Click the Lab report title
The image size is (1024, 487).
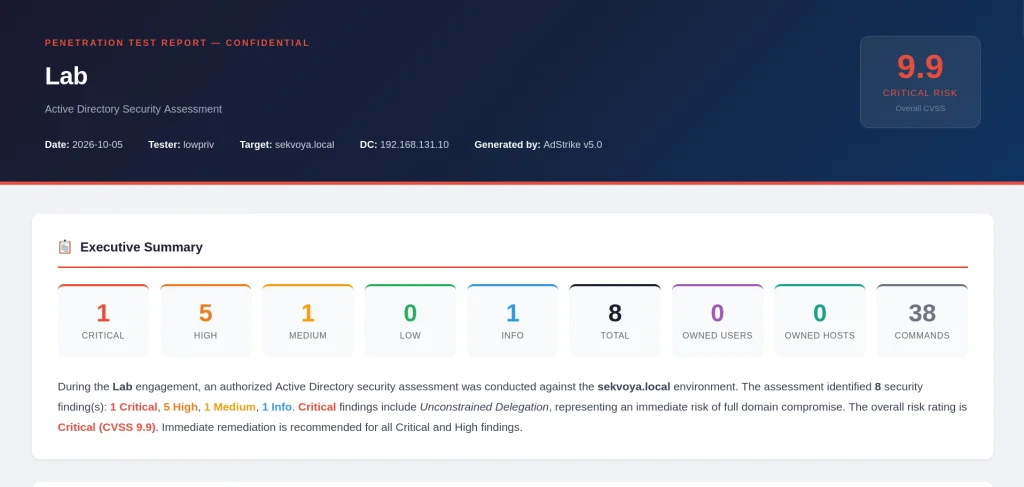tap(66, 76)
